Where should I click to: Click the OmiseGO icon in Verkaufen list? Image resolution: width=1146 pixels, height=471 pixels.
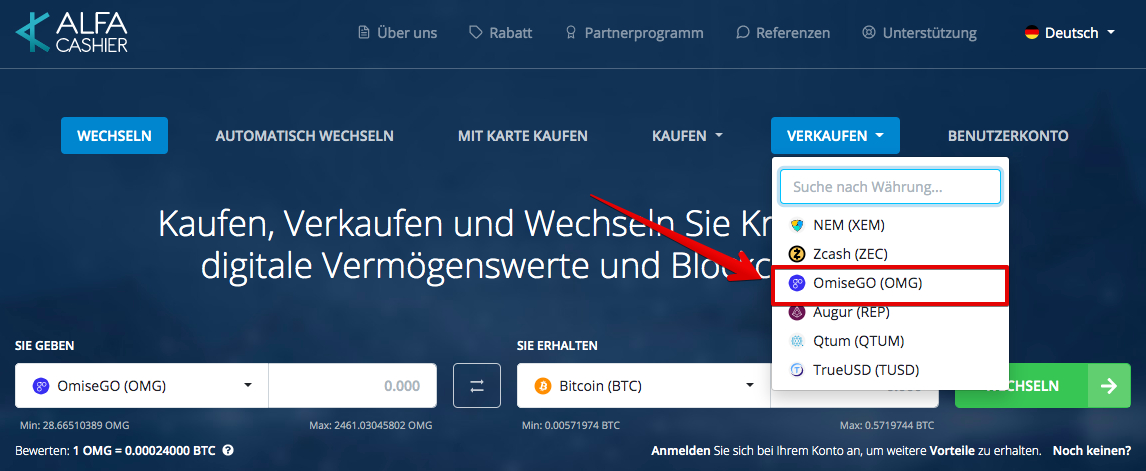click(x=797, y=283)
